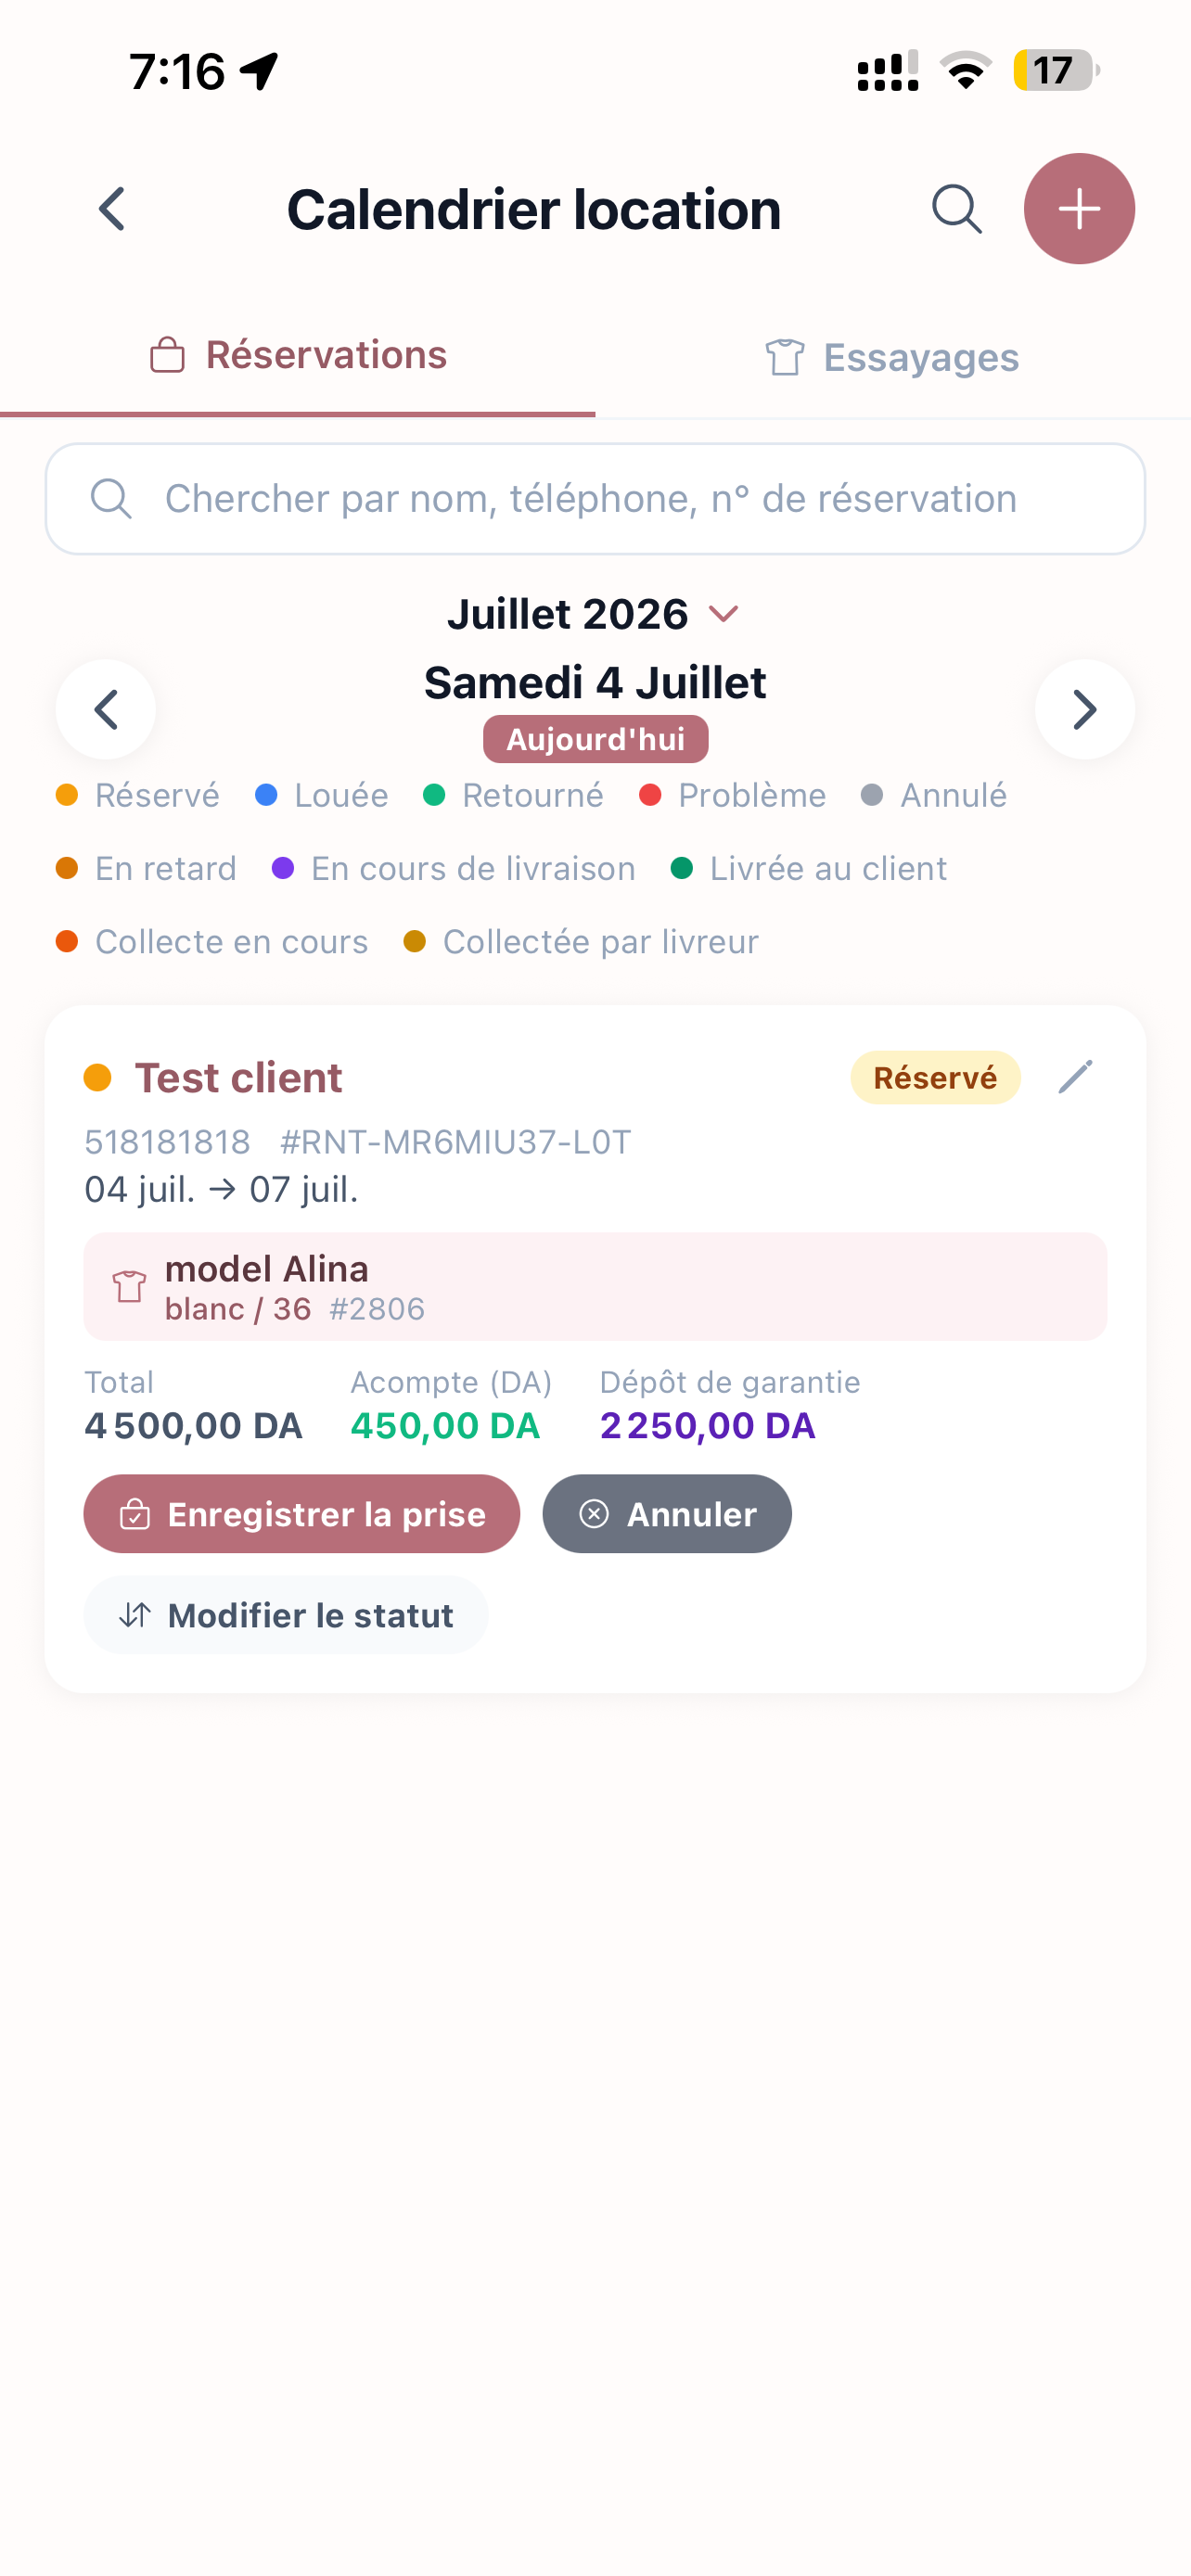Switch to the Essayages tab
This screenshot has width=1191, height=2576.
pos(892,357)
